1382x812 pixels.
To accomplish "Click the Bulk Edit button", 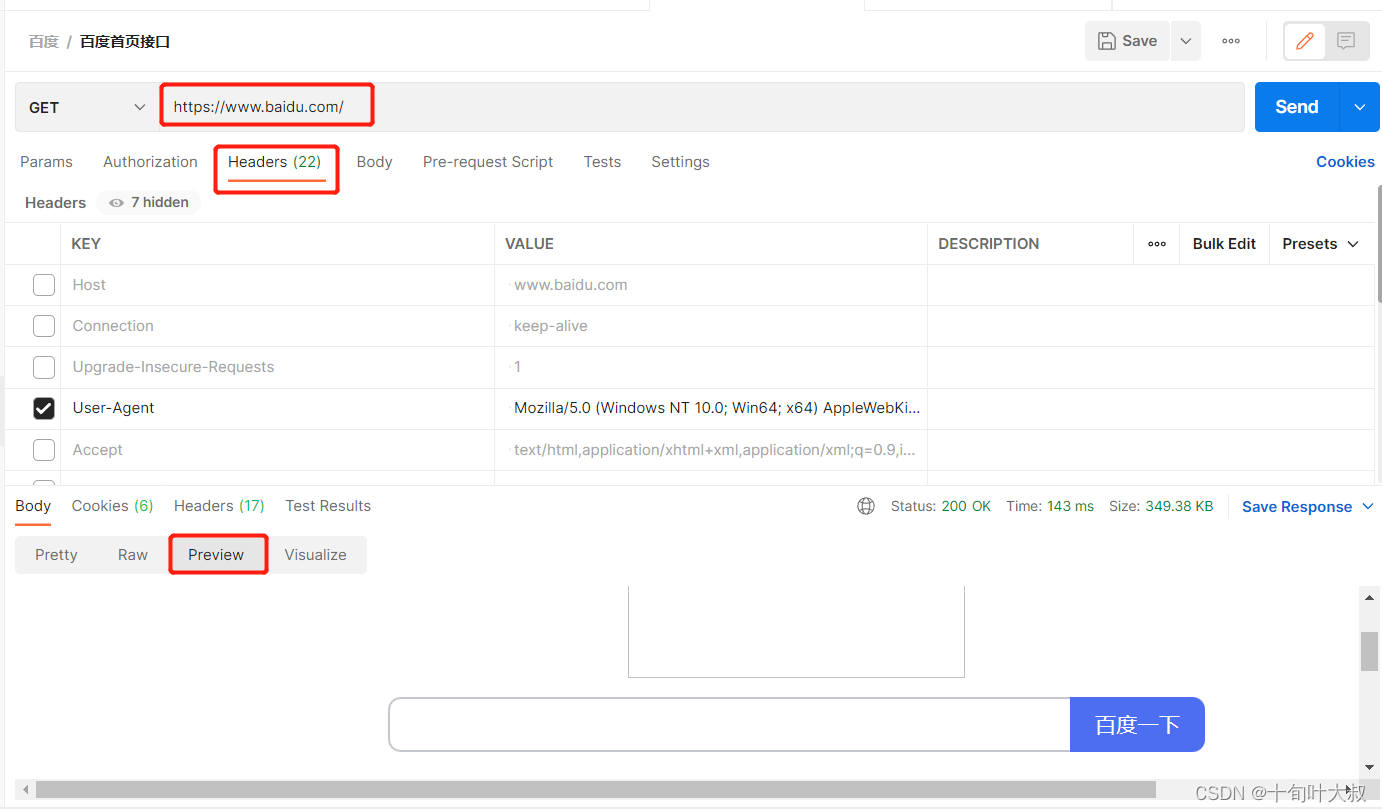I will 1224,244.
